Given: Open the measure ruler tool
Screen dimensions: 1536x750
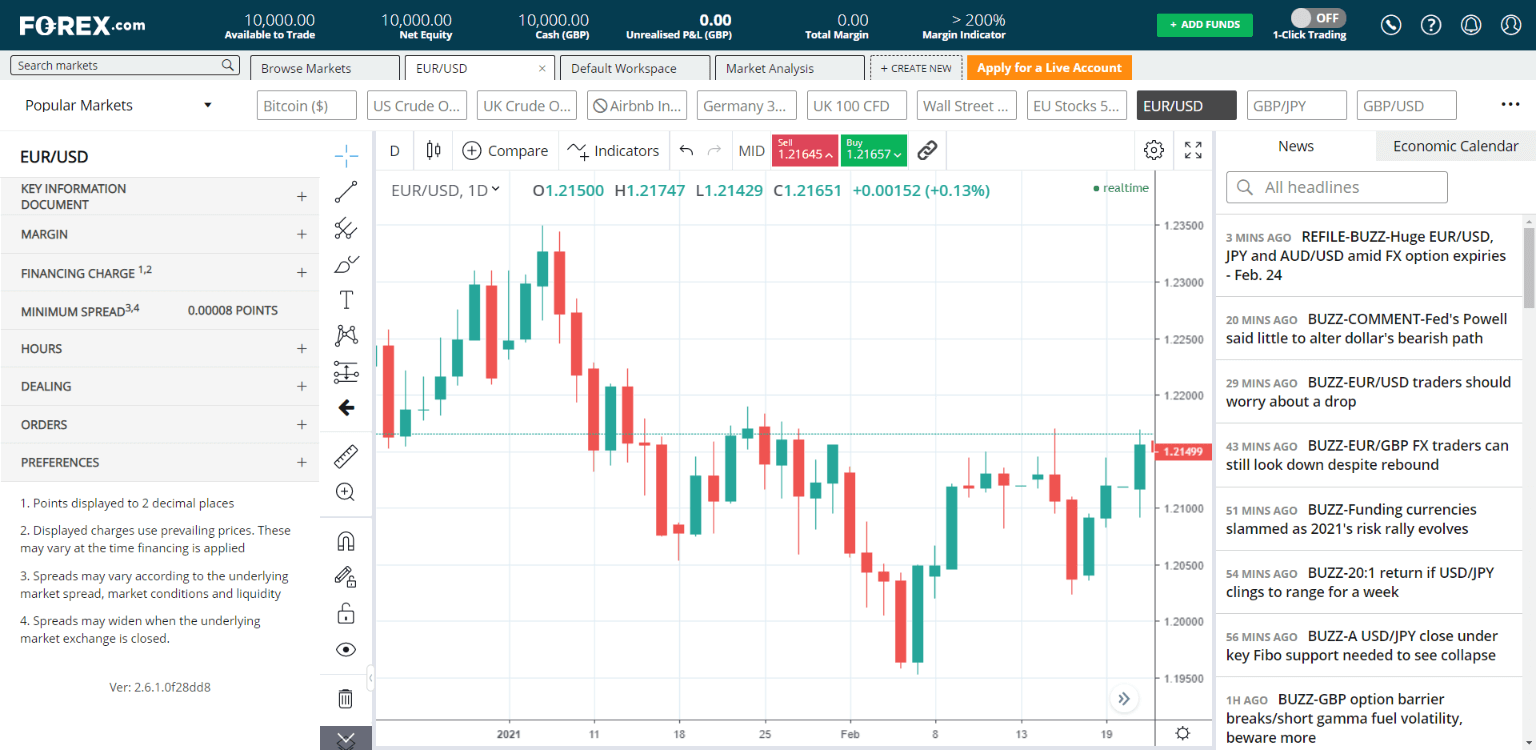Looking at the screenshot, I should [x=346, y=456].
